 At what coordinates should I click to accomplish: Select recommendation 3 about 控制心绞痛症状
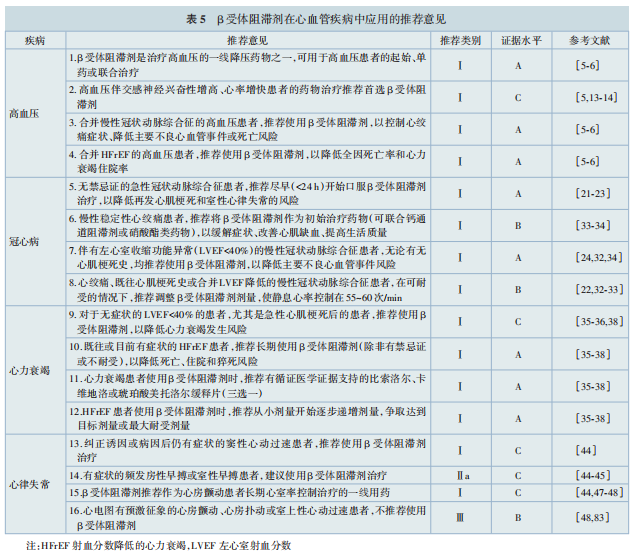tap(247, 129)
